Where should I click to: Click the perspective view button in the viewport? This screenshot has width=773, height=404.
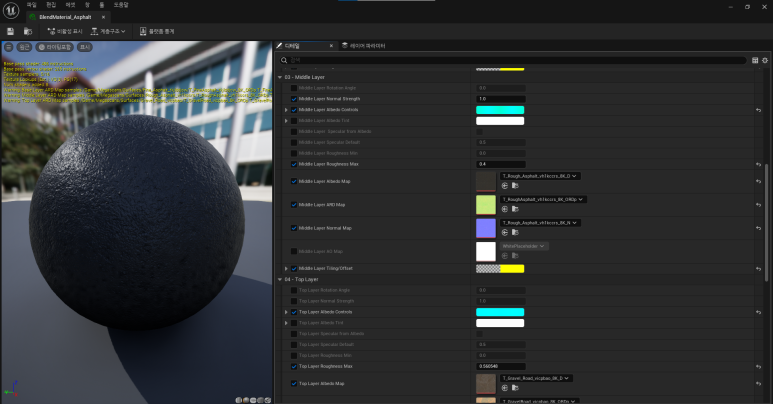[24, 47]
